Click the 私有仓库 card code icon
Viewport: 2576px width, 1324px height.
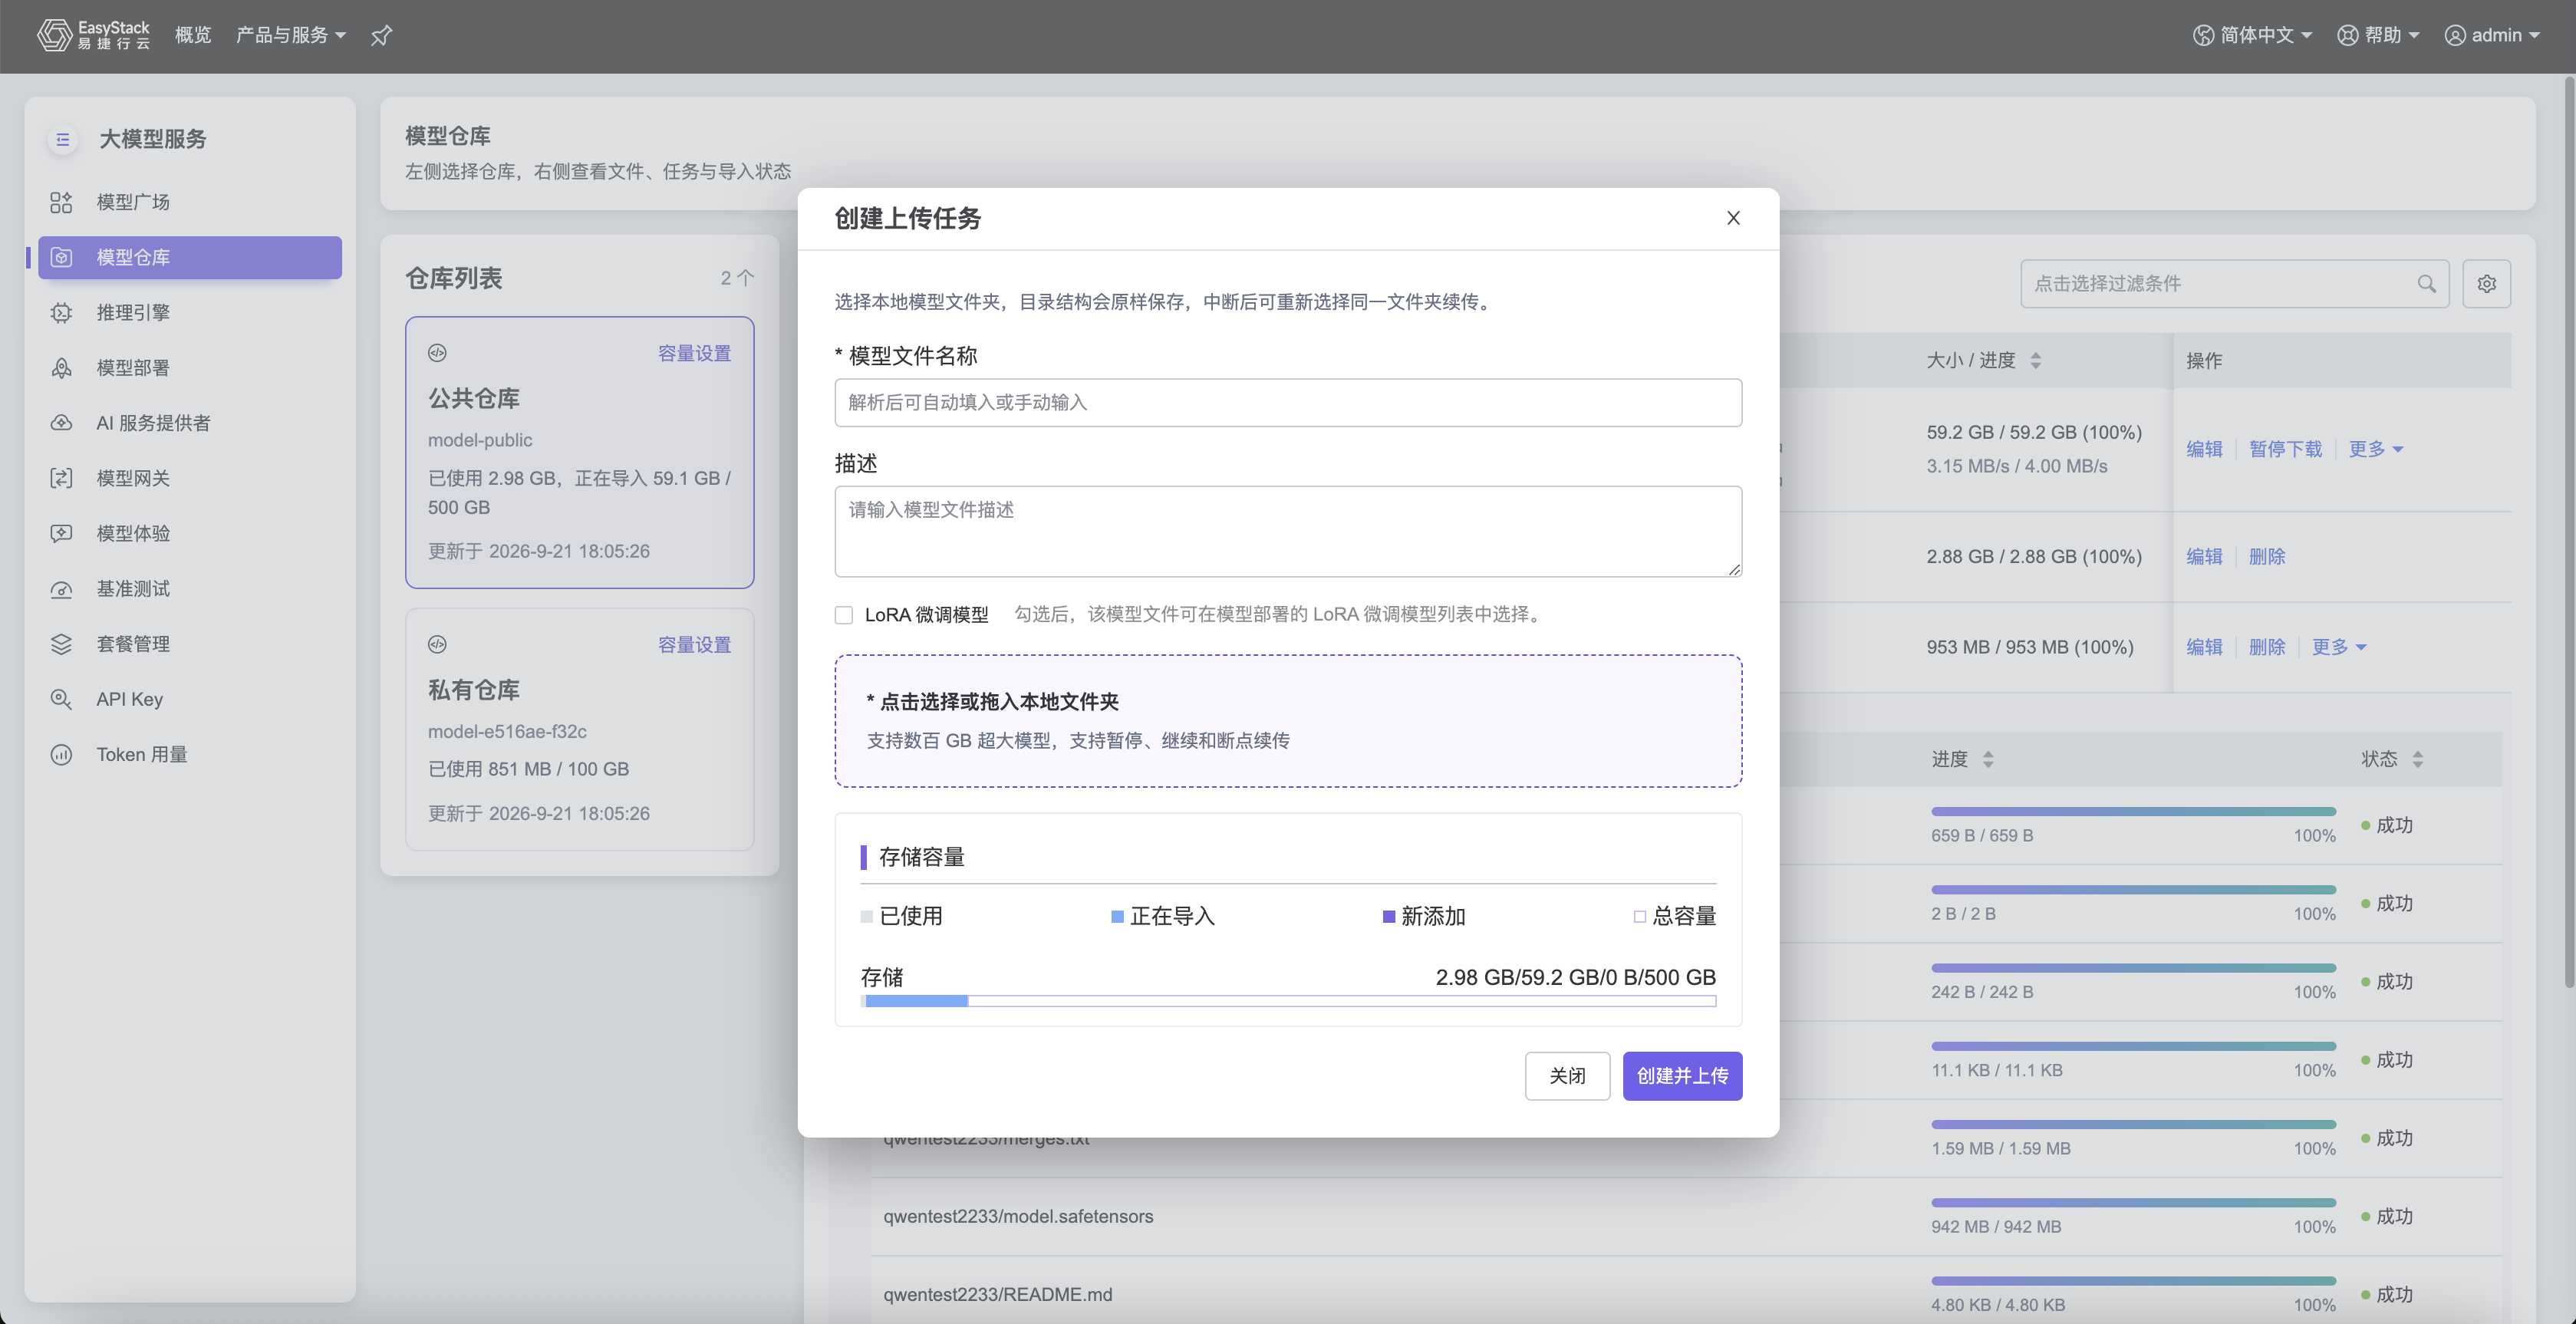click(437, 645)
